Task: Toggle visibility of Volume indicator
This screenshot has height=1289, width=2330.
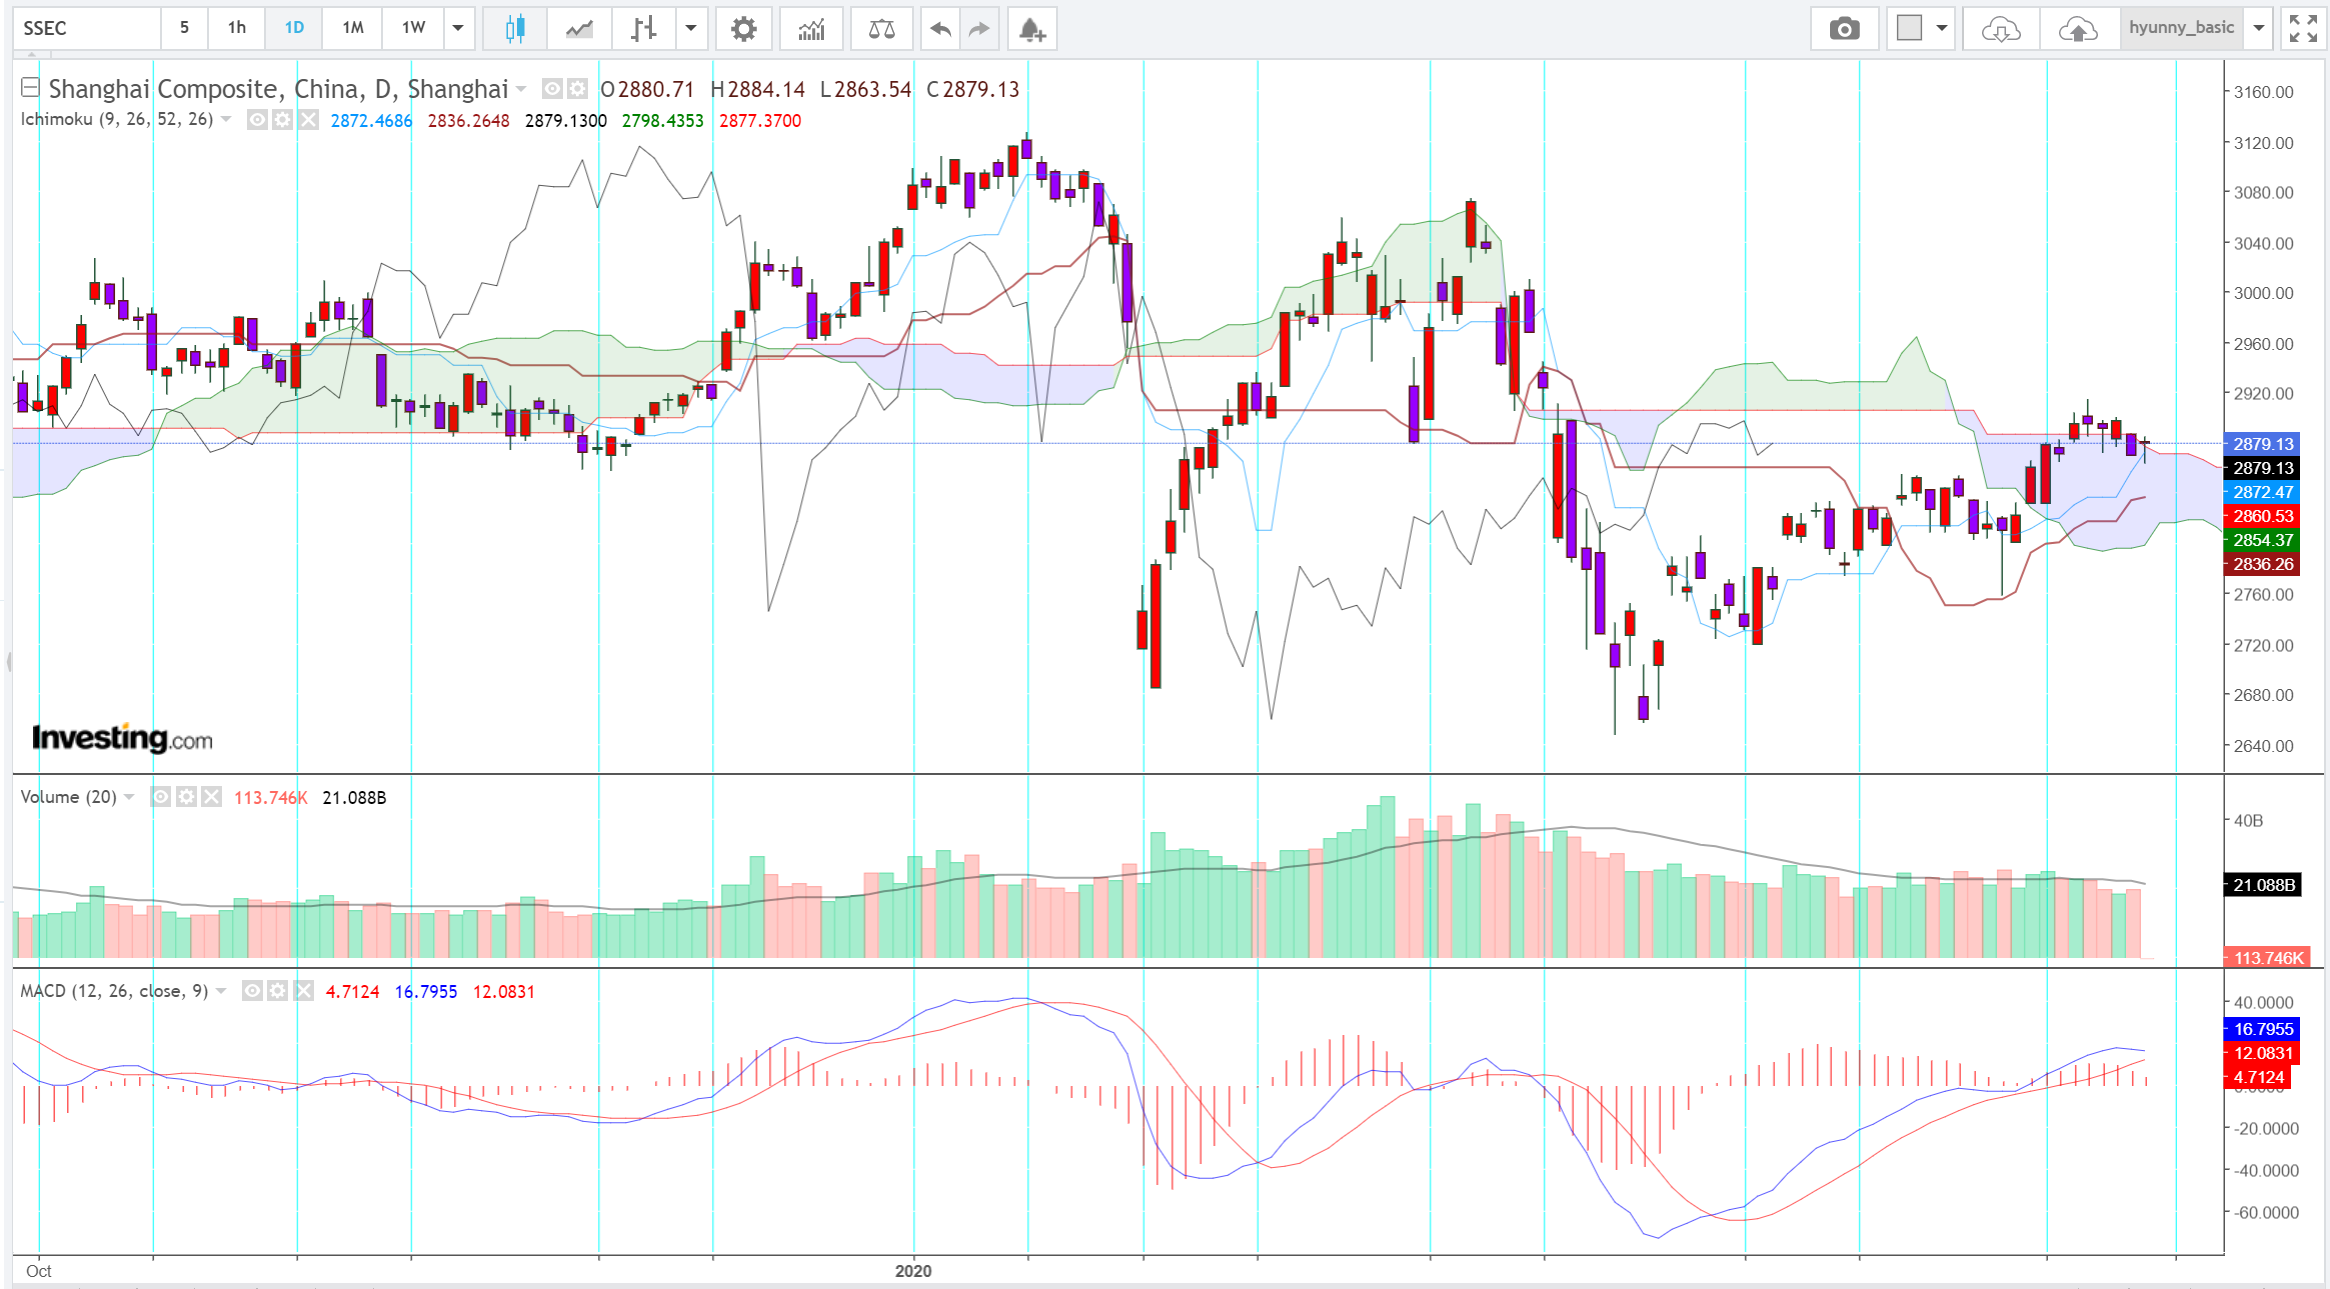Action: pyautogui.click(x=160, y=797)
